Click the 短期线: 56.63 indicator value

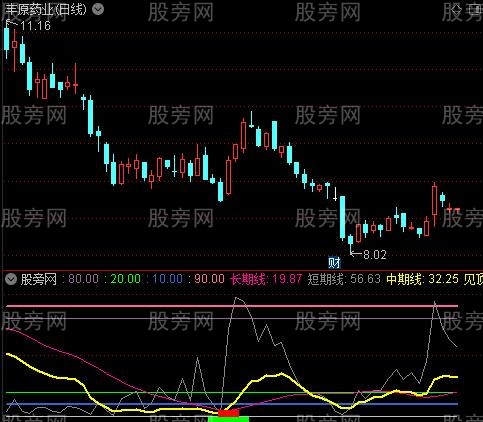click(344, 279)
